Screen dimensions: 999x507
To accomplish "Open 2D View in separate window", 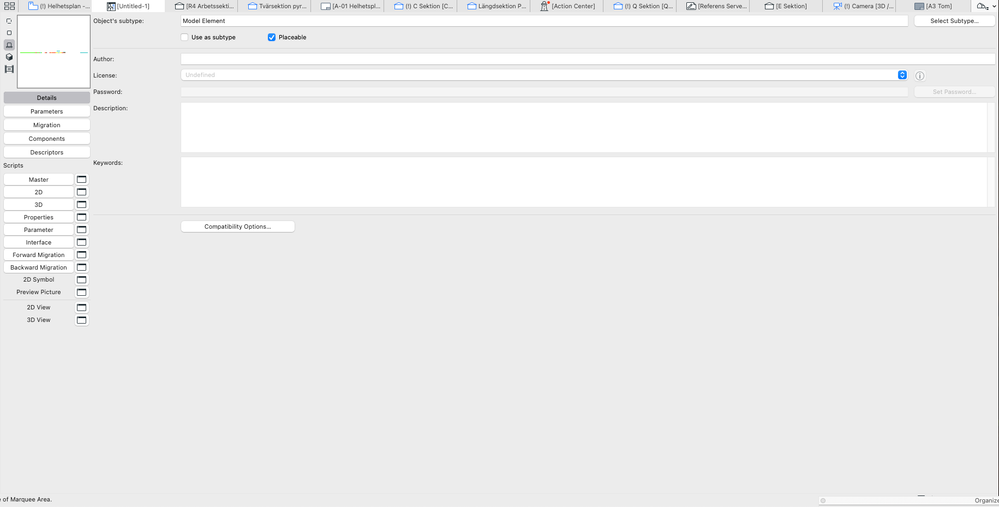I will click(x=82, y=308).
